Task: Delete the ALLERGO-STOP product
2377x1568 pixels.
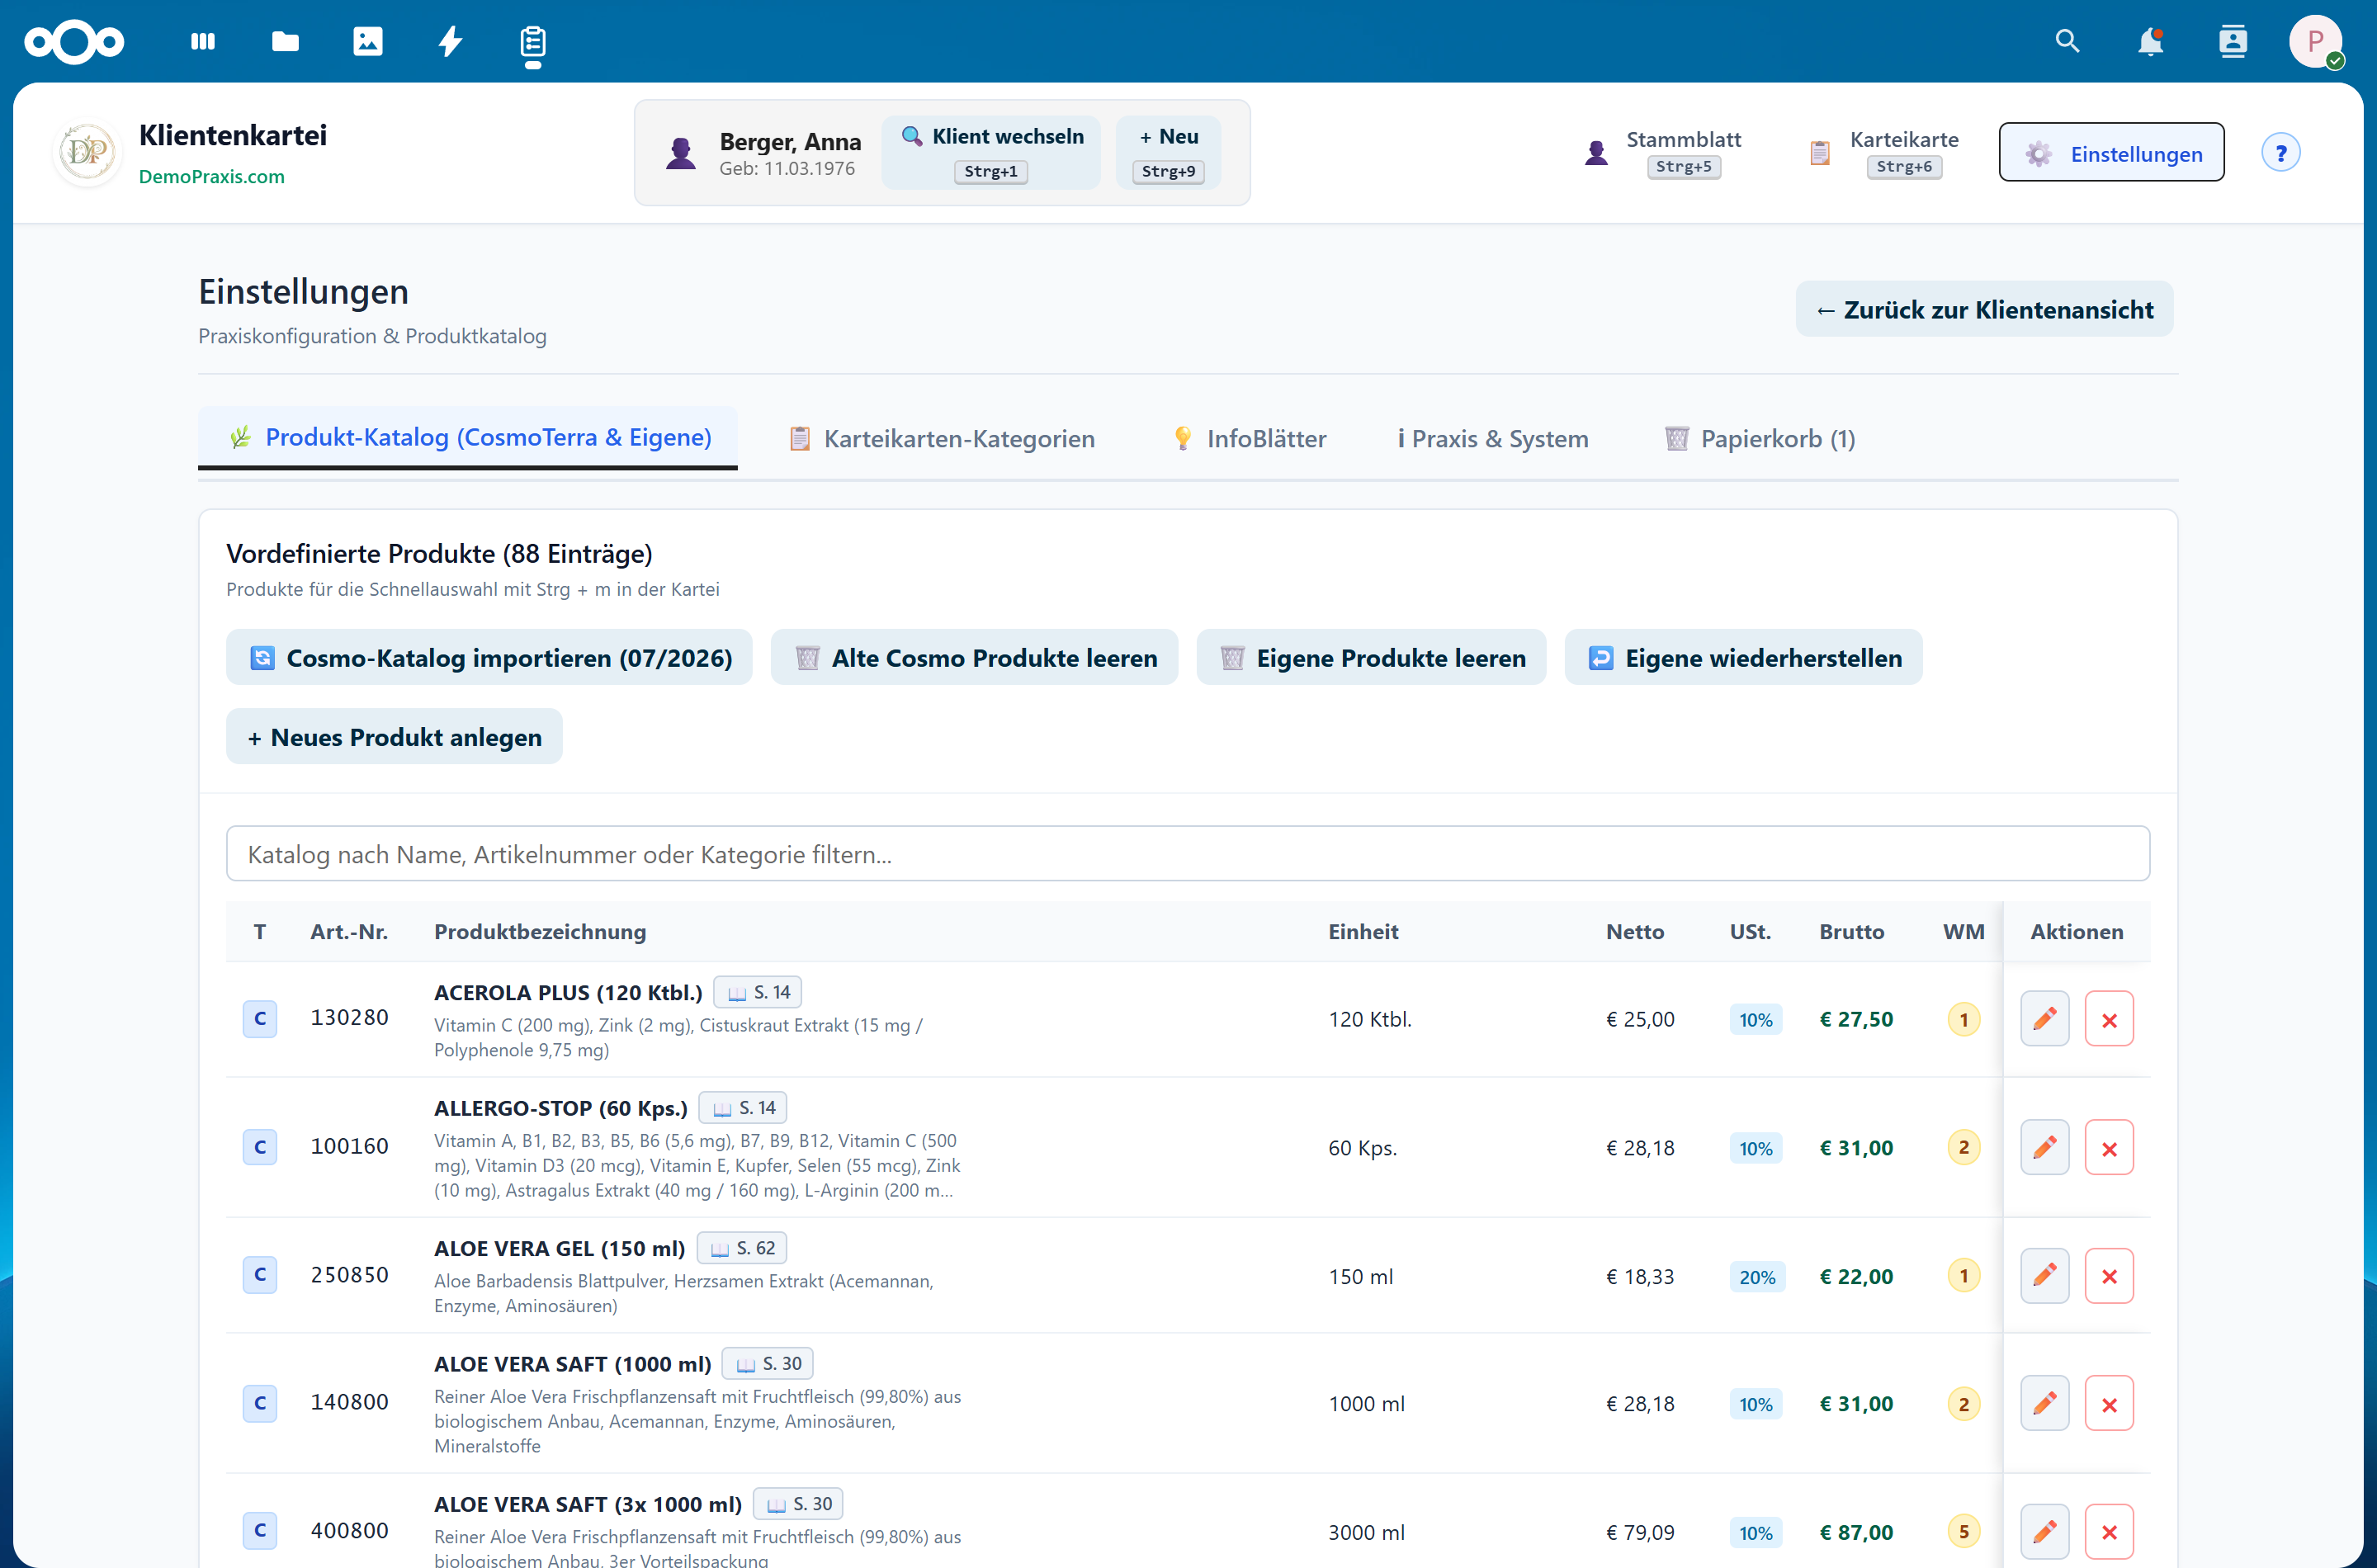Action: pyautogui.click(x=2109, y=1148)
